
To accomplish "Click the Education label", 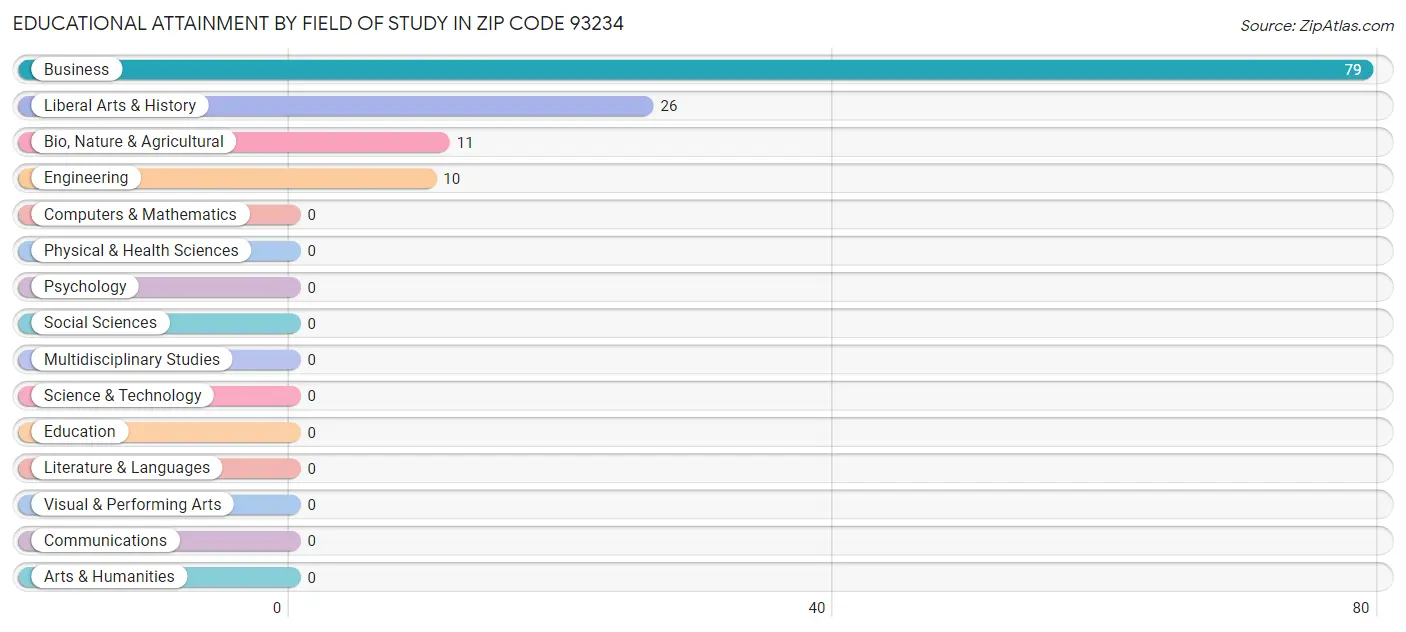I will point(80,432).
